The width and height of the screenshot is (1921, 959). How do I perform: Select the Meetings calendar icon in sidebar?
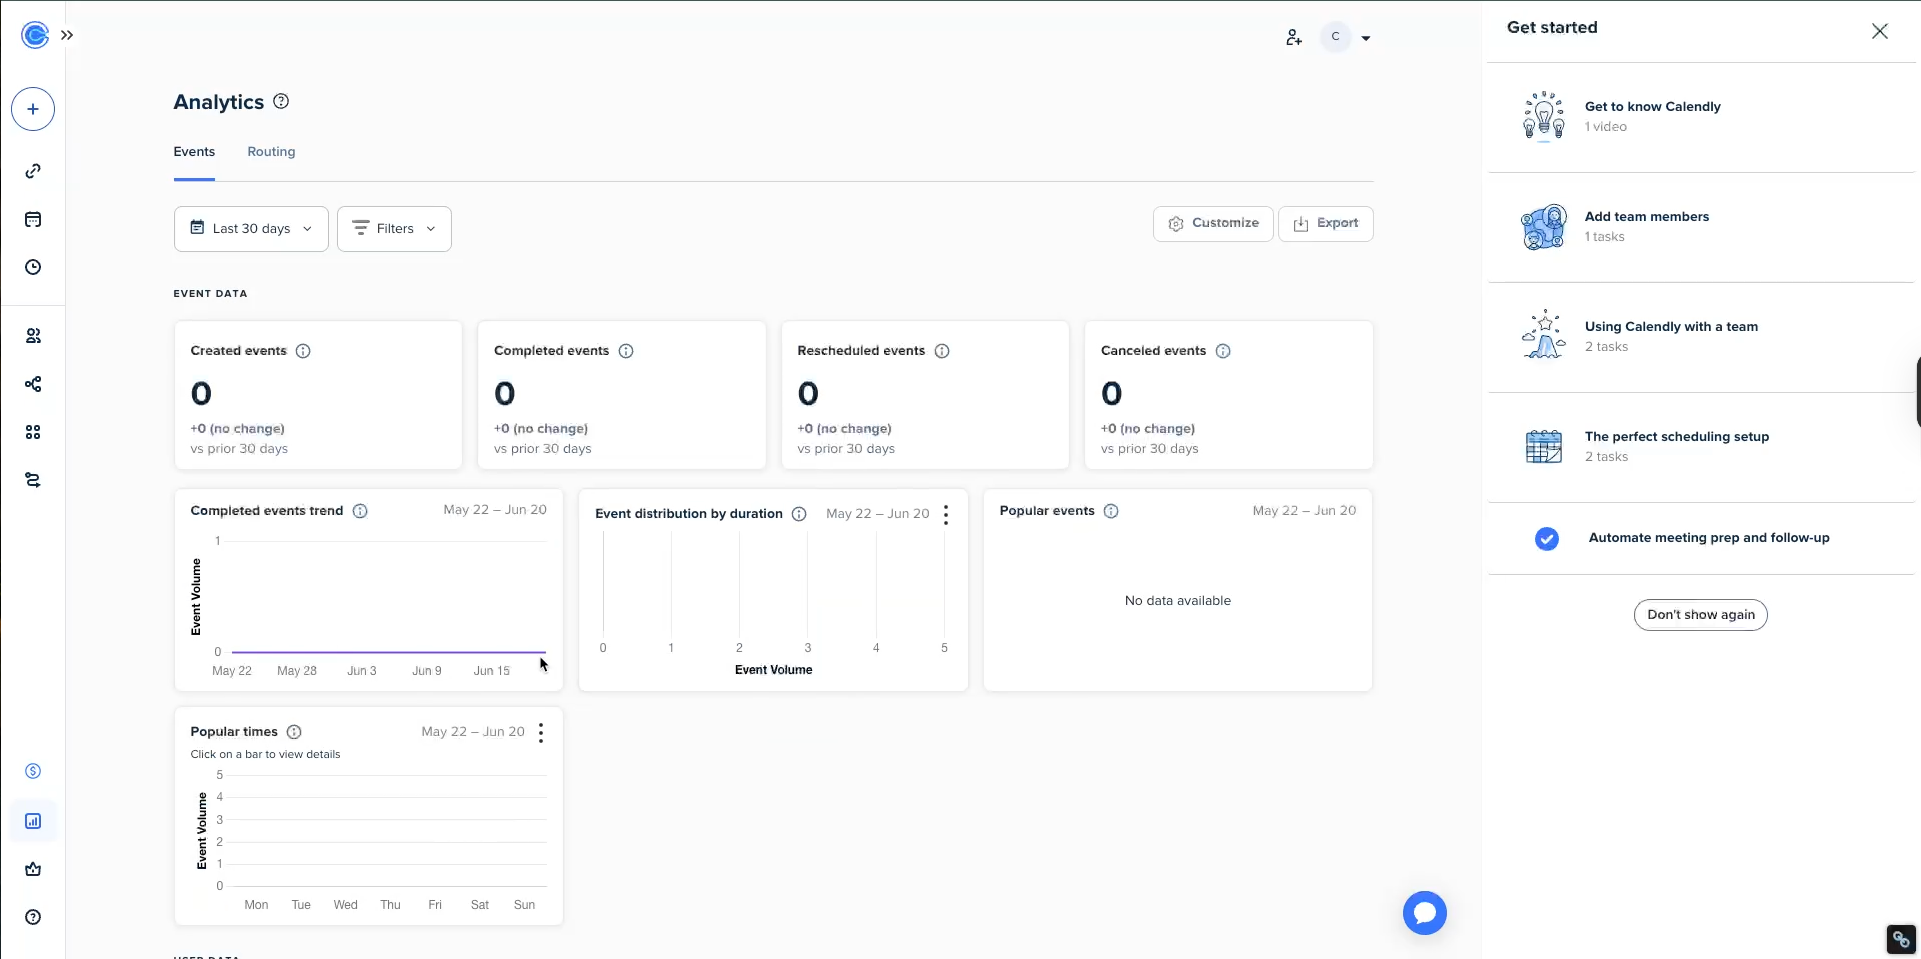(33, 219)
